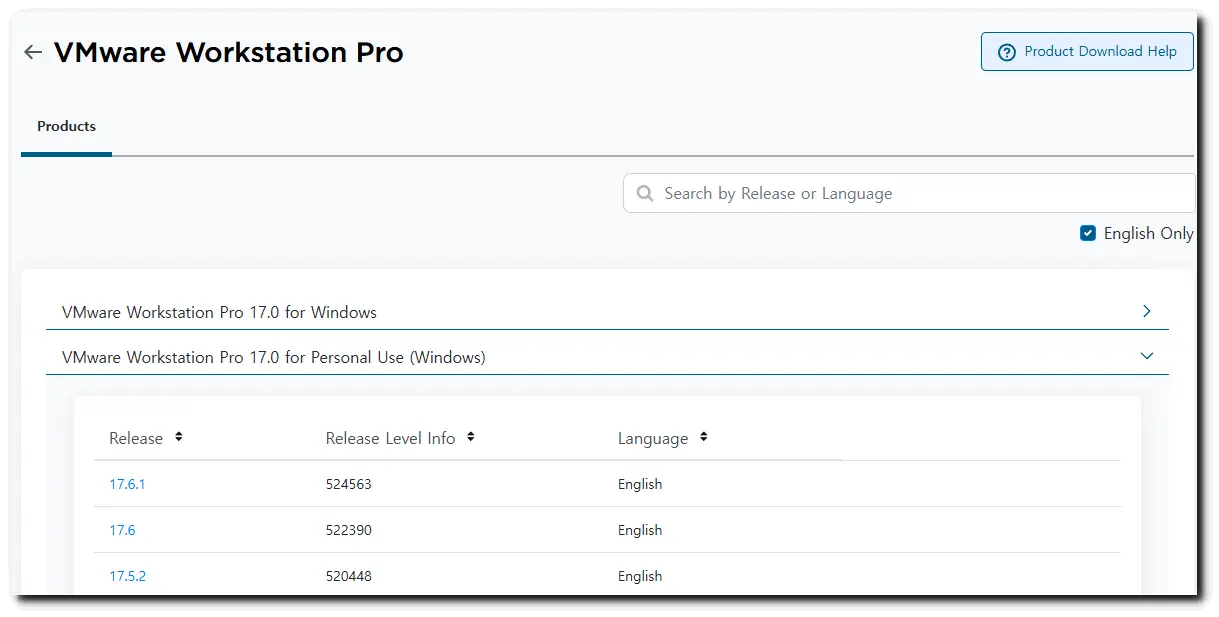This screenshot has width=1219, height=617.
Task: Click the sort arrows on the Release column
Action: 177,437
